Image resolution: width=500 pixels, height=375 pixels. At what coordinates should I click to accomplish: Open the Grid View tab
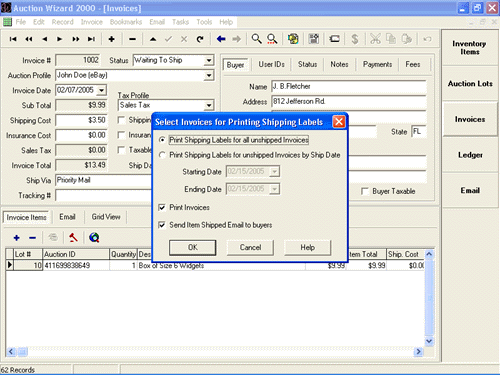pos(106,217)
